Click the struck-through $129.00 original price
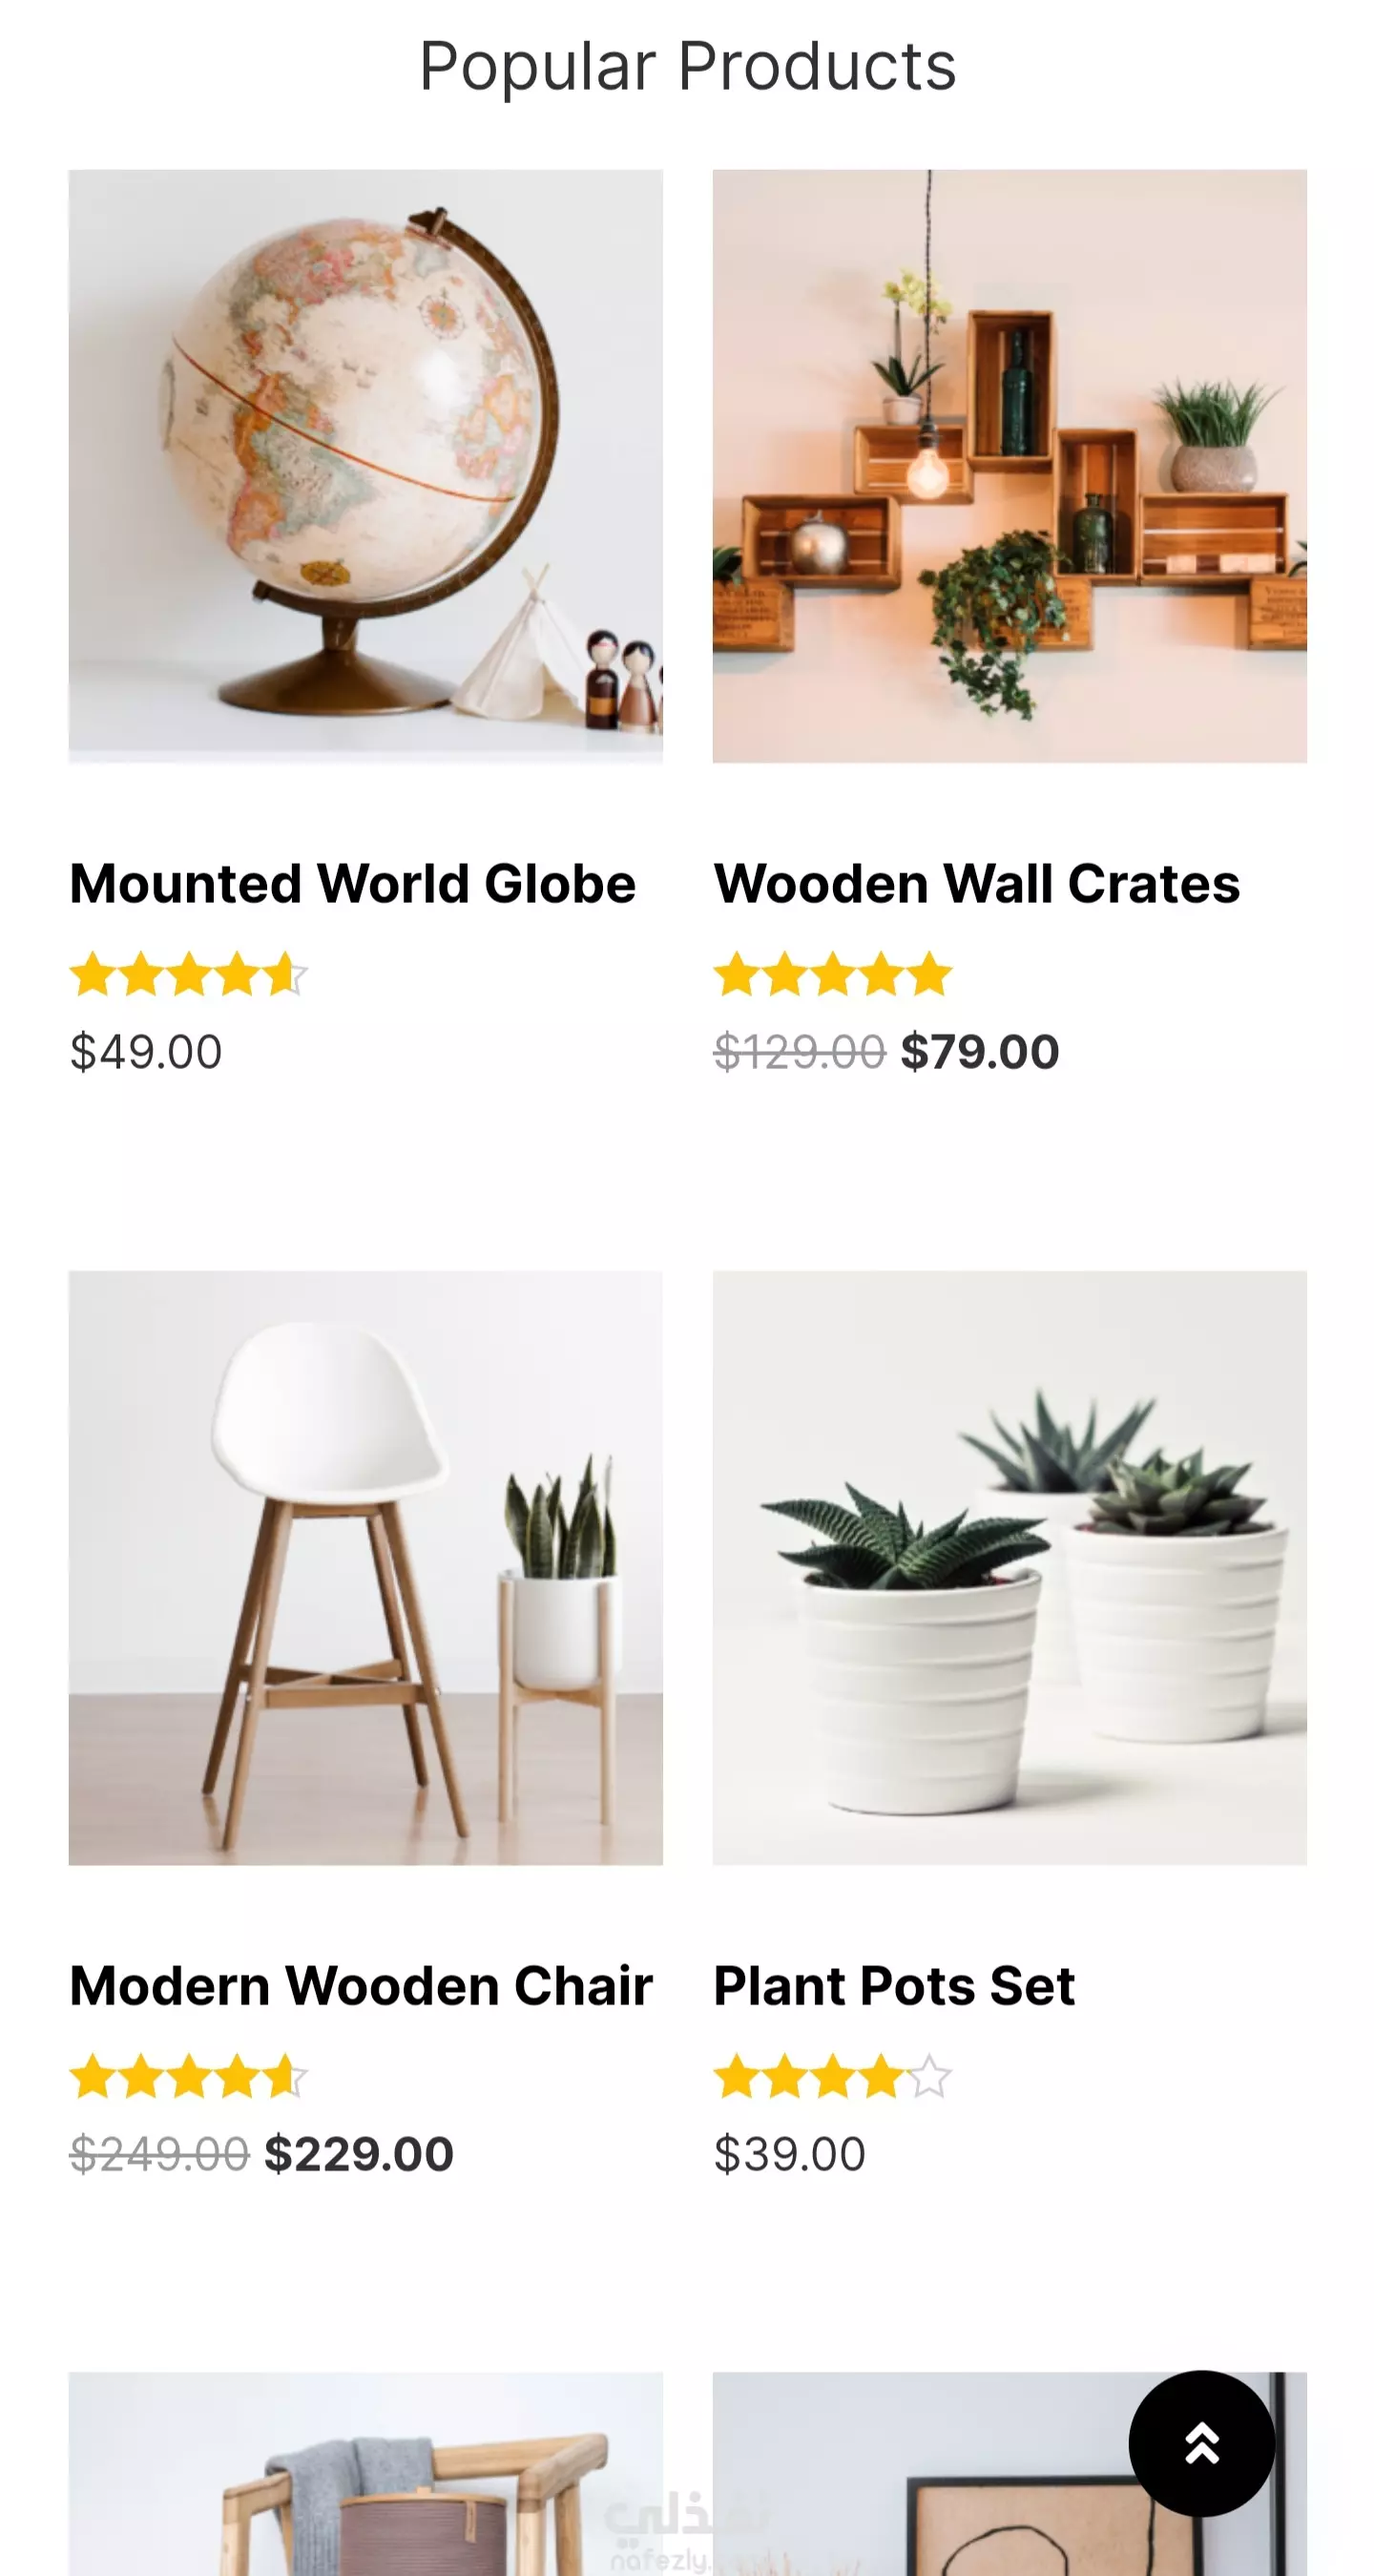The width and height of the screenshot is (1374, 2576). pos(799,1052)
